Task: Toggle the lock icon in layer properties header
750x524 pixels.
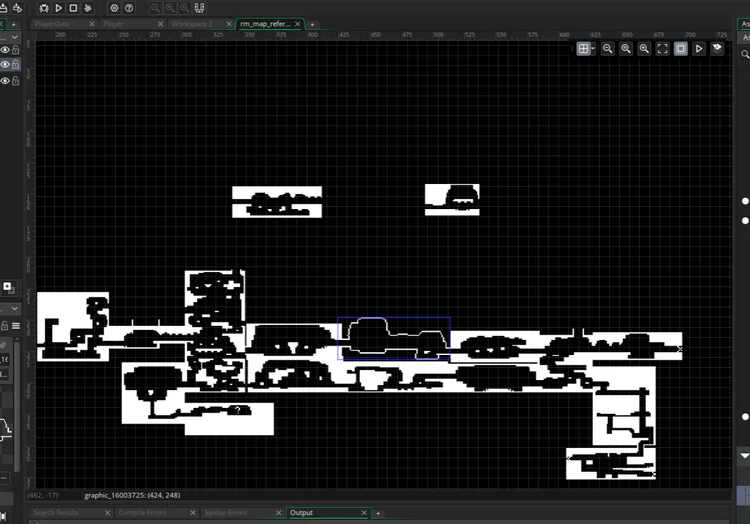Action: coord(4,326)
